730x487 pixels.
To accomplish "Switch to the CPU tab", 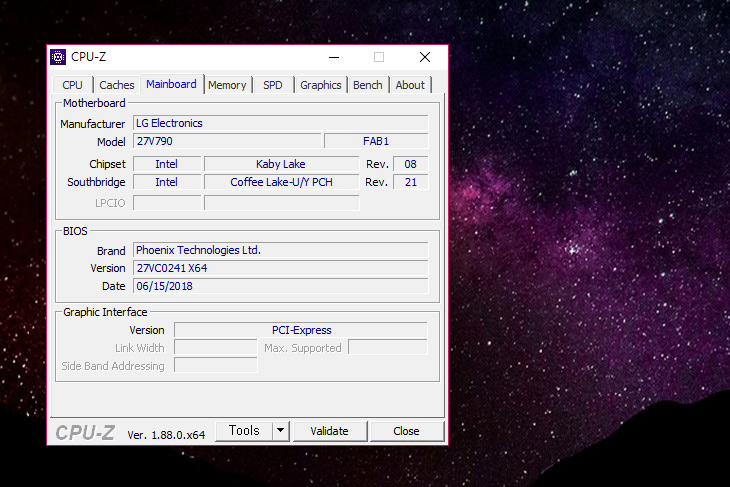I will pos(72,85).
